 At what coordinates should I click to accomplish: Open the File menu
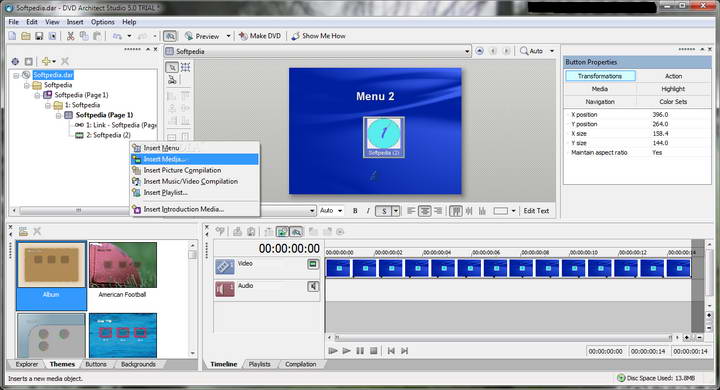(x=14, y=22)
